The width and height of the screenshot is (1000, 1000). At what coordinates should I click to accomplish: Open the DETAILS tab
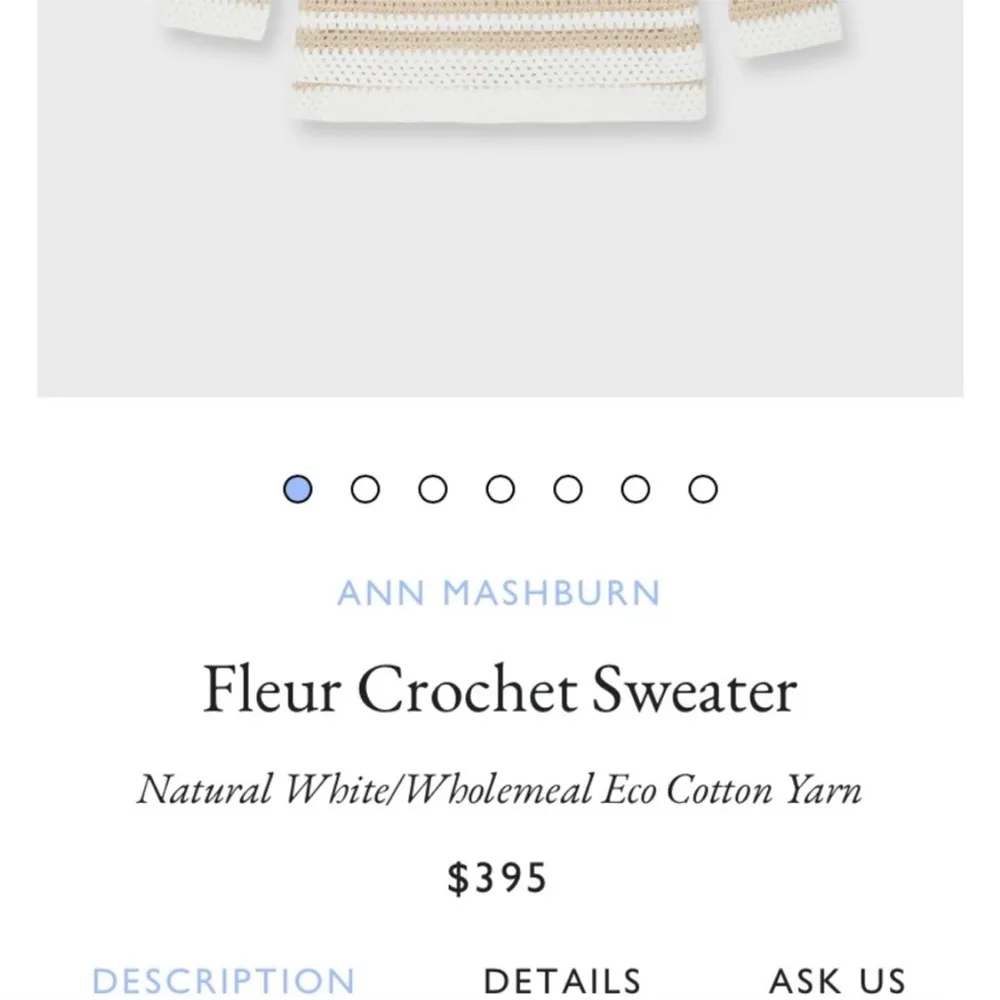563,978
